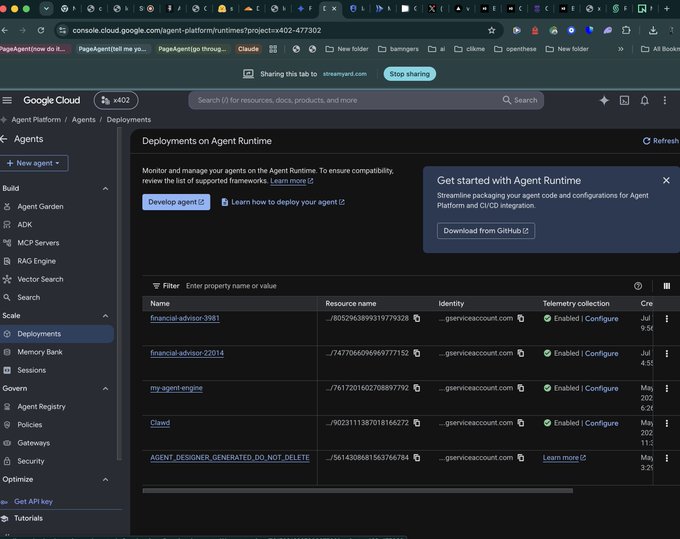This screenshot has width=680, height=539.
Task: Open Policies in the sidebar
Action: [29, 425]
